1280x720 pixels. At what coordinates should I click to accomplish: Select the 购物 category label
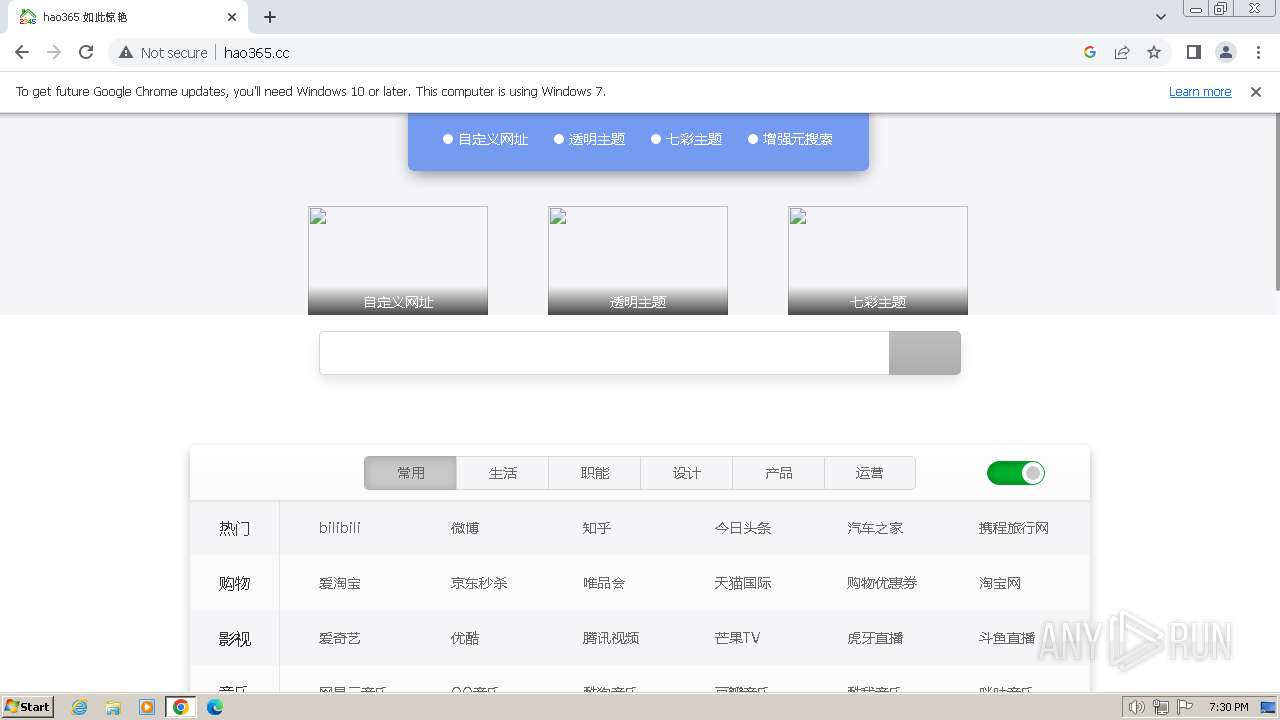click(235, 583)
